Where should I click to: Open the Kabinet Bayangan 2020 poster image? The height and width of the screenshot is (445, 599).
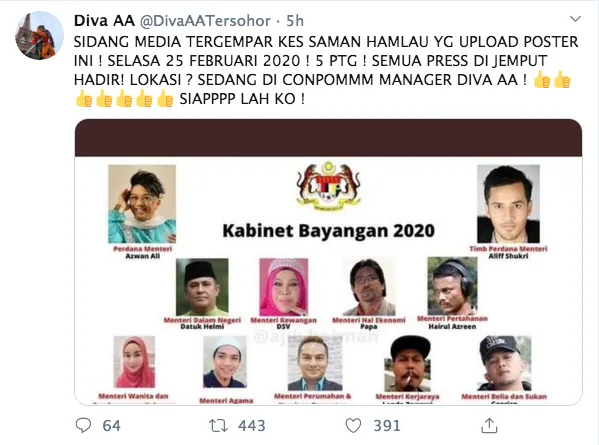pos(328,262)
